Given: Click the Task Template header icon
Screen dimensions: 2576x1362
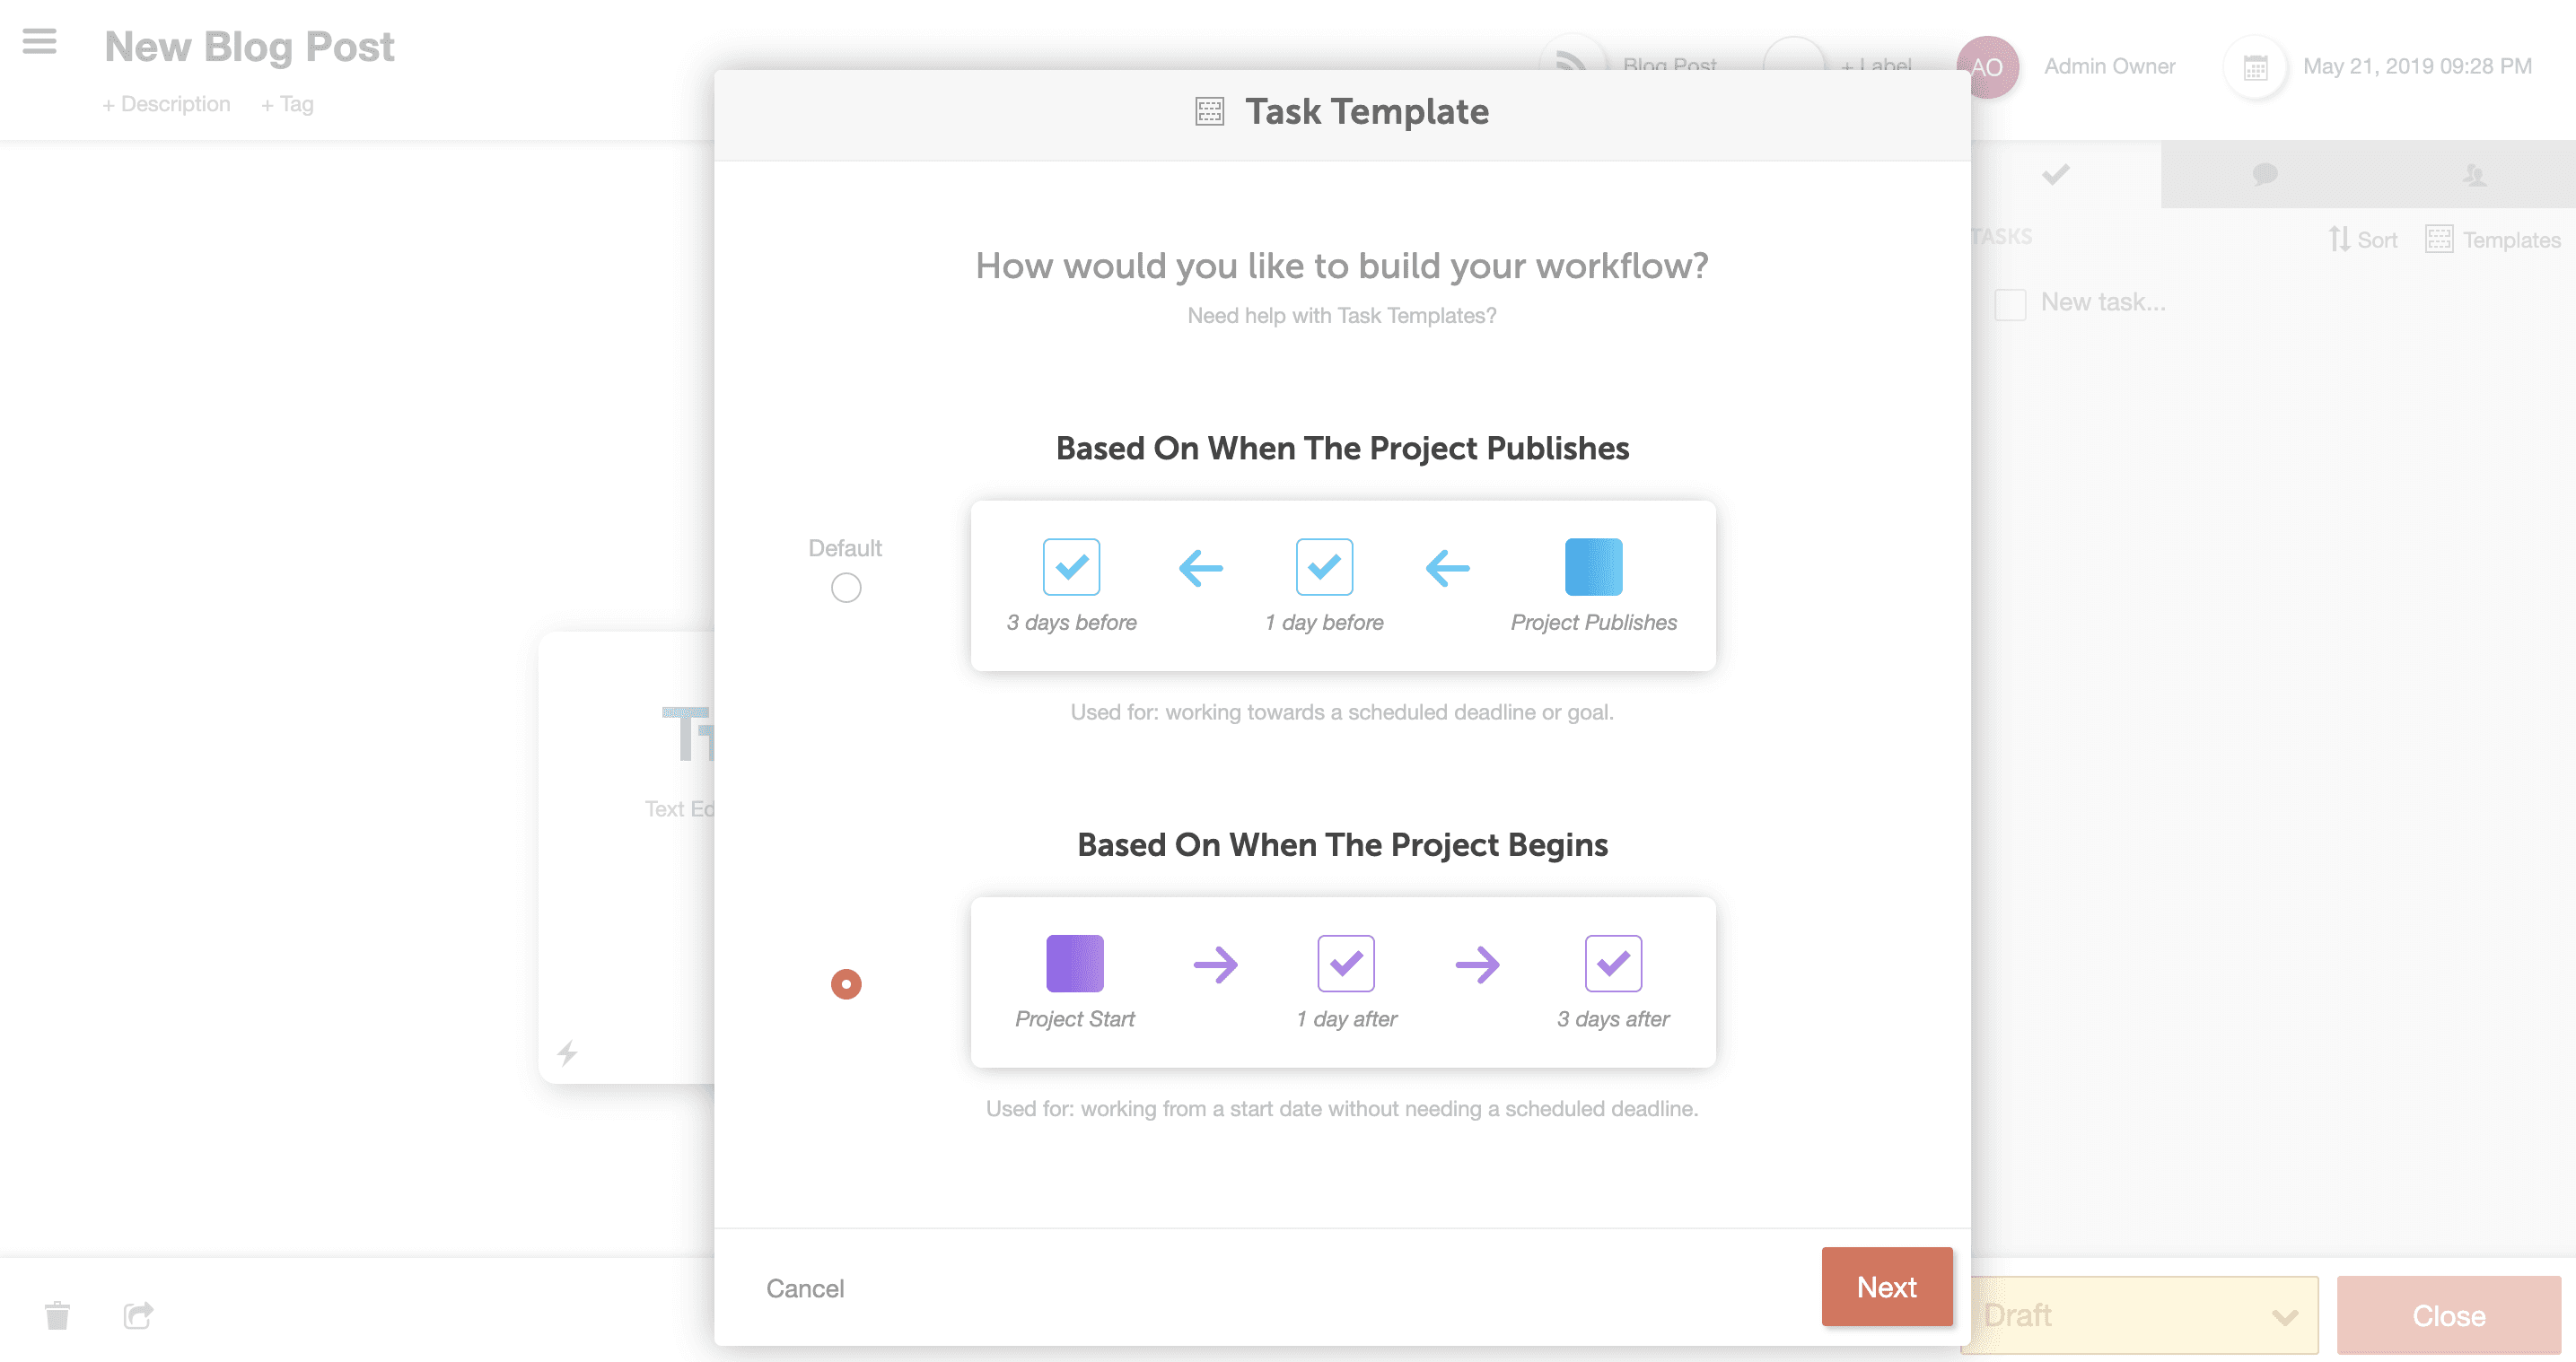Looking at the screenshot, I should 1209,111.
